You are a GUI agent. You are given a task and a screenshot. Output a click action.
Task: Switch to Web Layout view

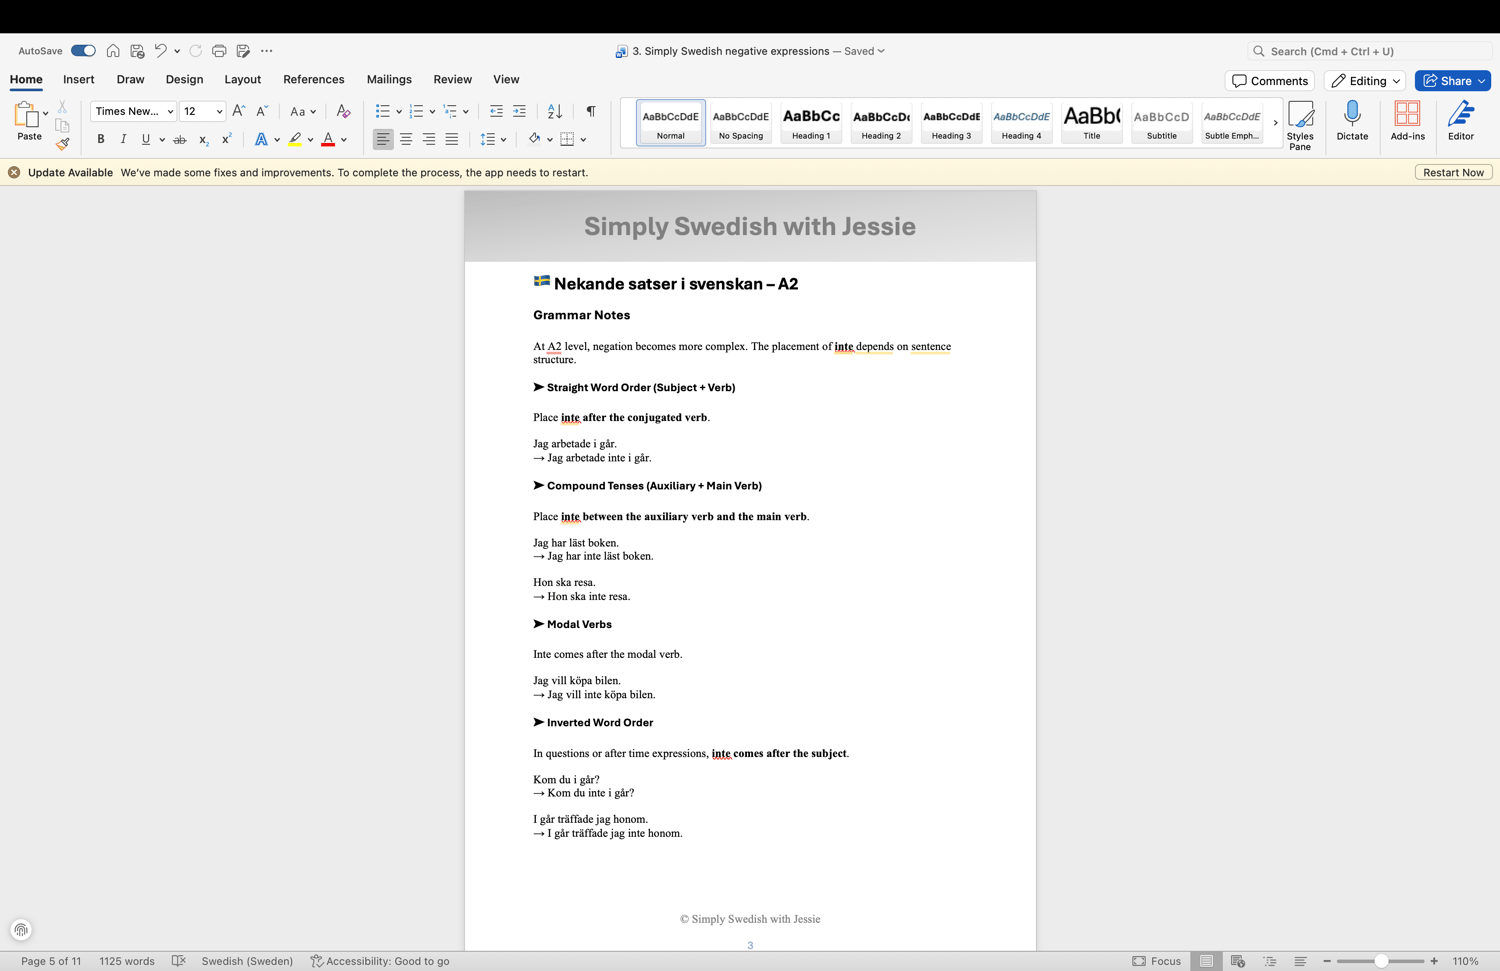1238,961
